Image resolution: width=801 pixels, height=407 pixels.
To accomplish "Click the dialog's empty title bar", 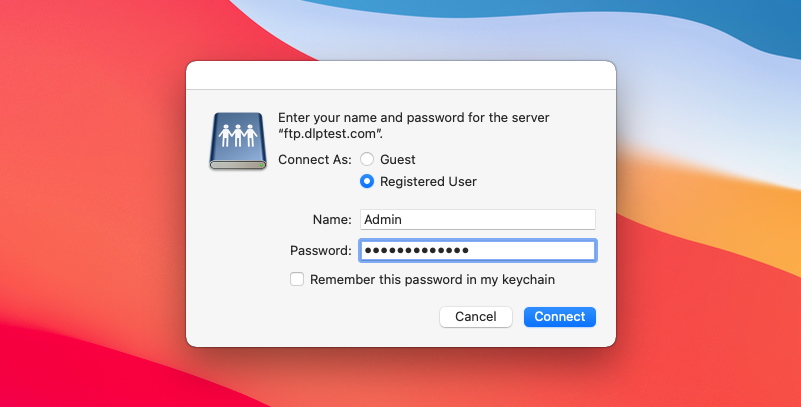I will (400, 76).
